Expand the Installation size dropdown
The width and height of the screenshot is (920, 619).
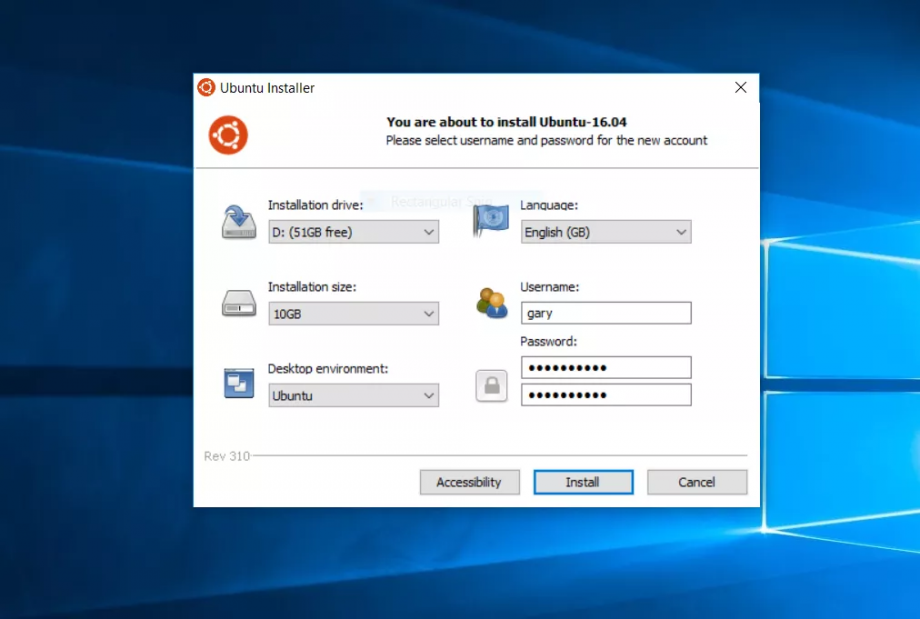(353, 313)
